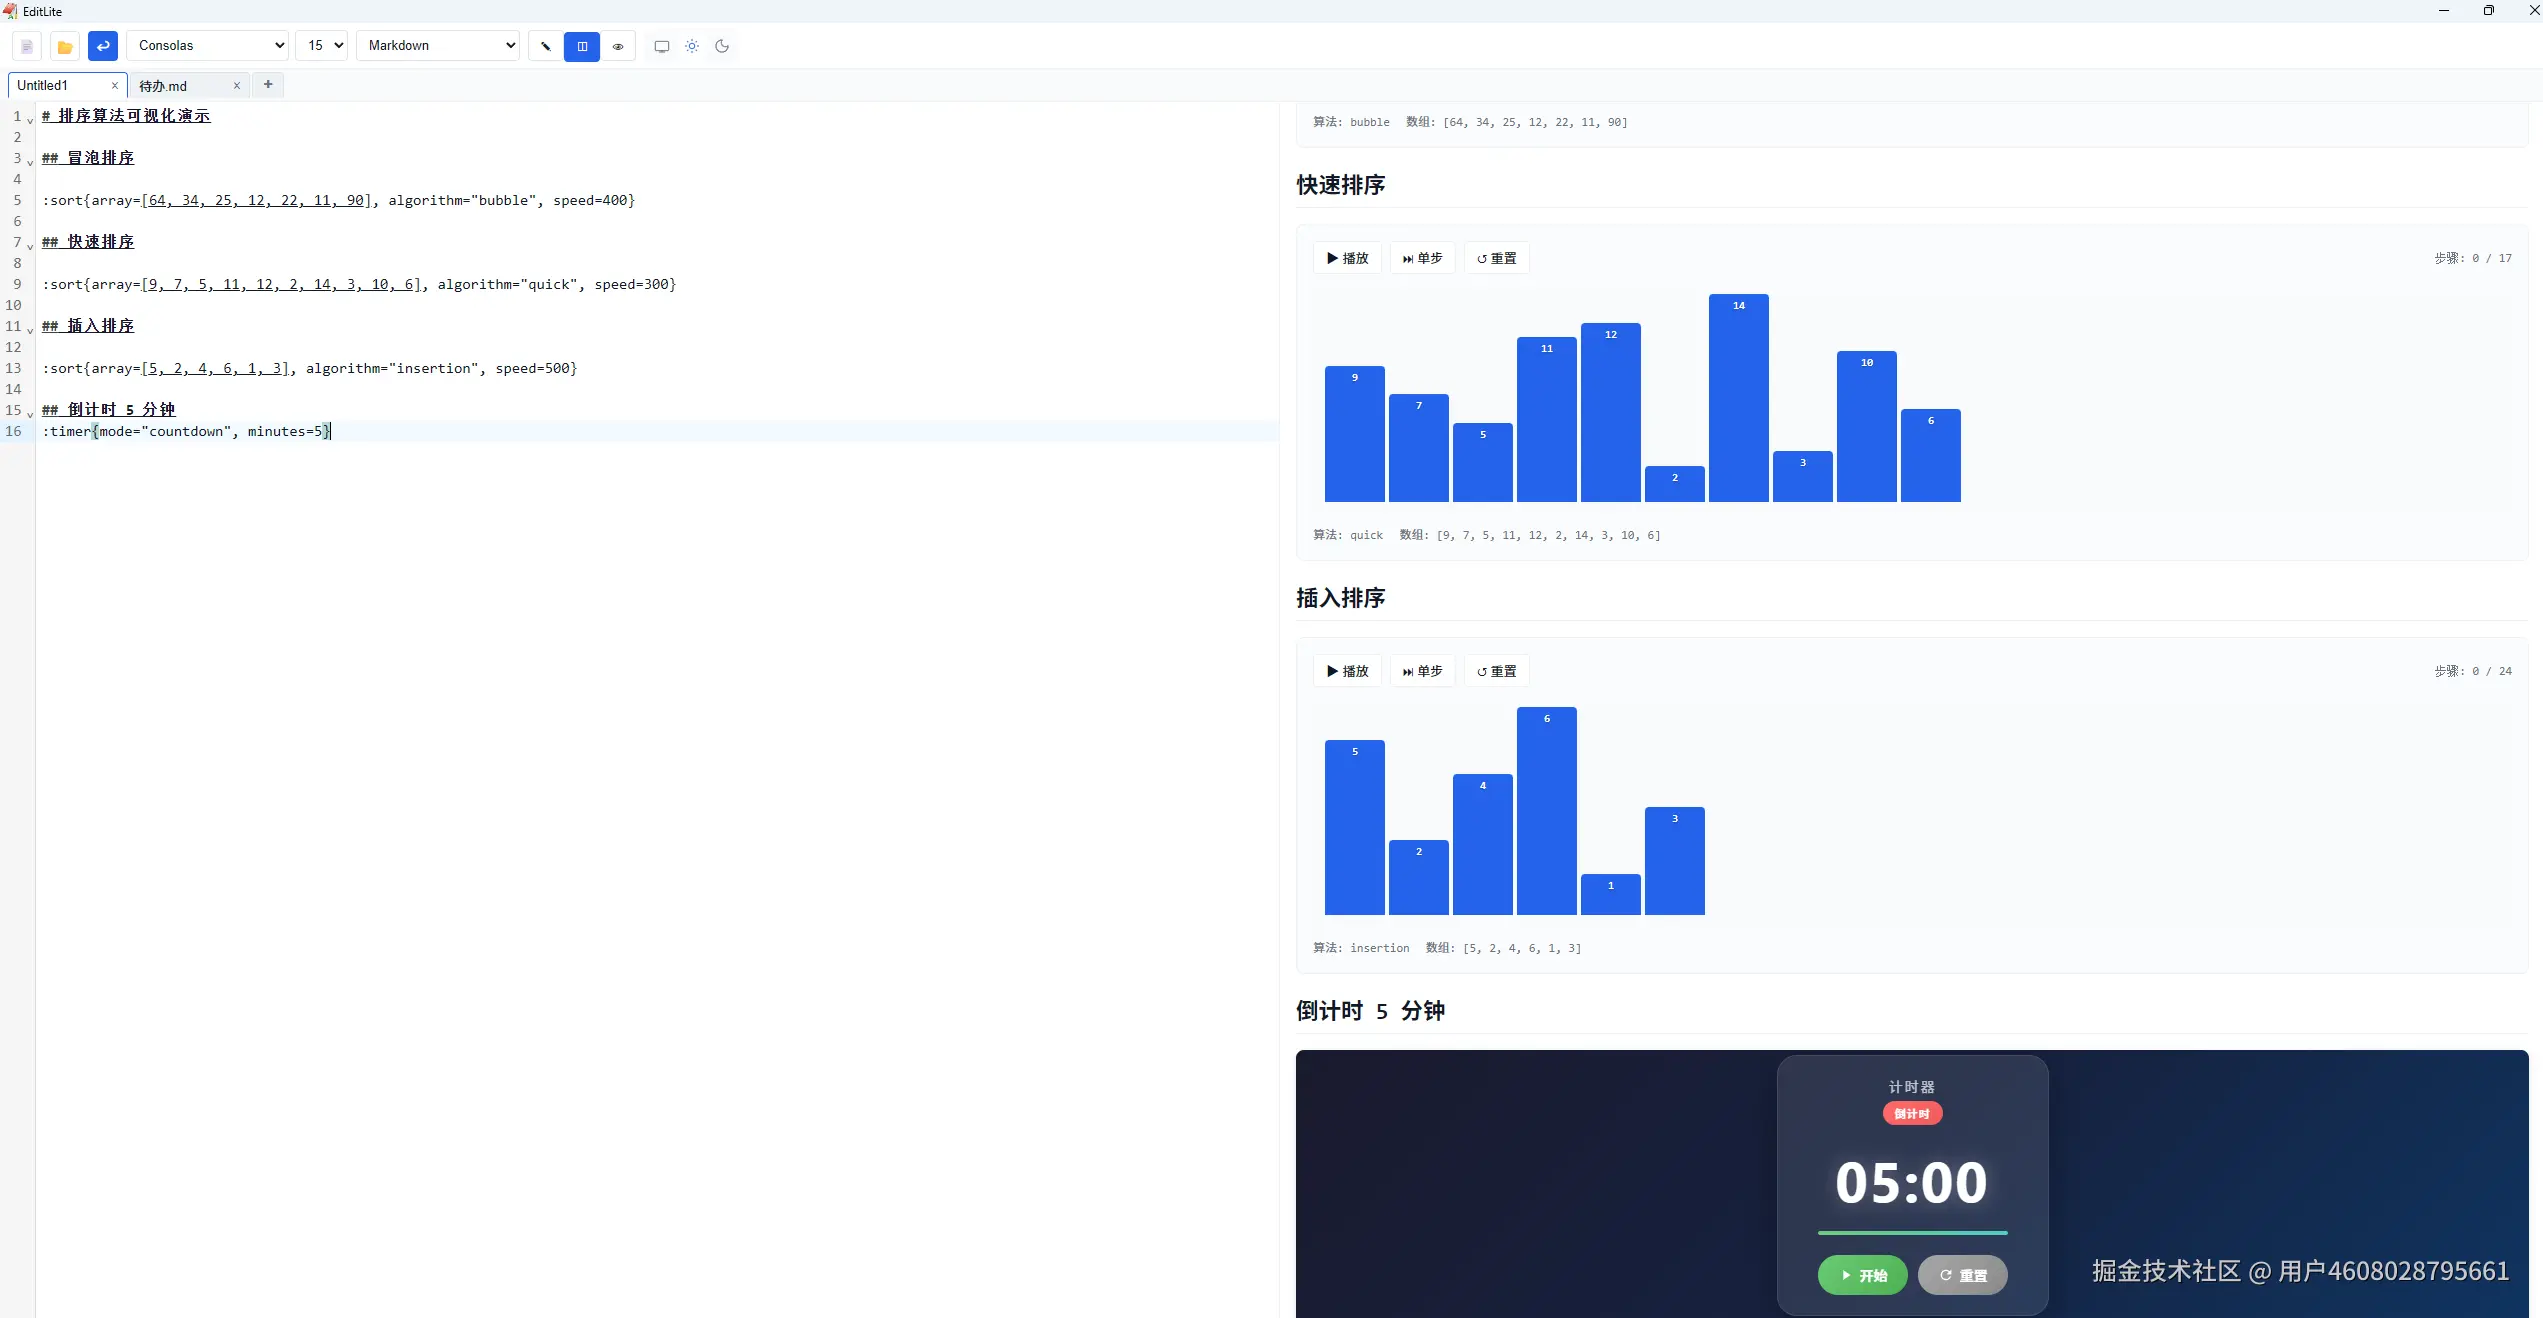Viewport: 2543px width, 1318px height.
Task: Switch to edit-only pencil mode
Action: [546, 46]
